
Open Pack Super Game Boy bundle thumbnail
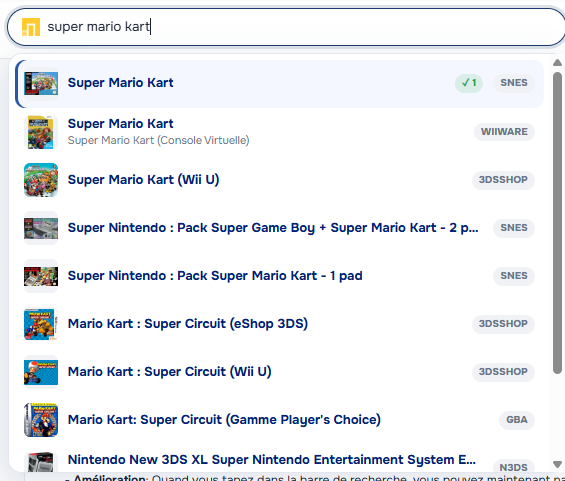pos(41,228)
